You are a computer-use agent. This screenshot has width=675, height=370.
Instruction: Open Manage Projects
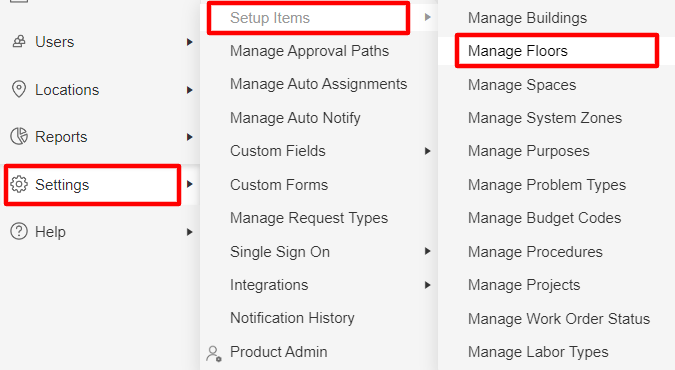(x=524, y=285)
